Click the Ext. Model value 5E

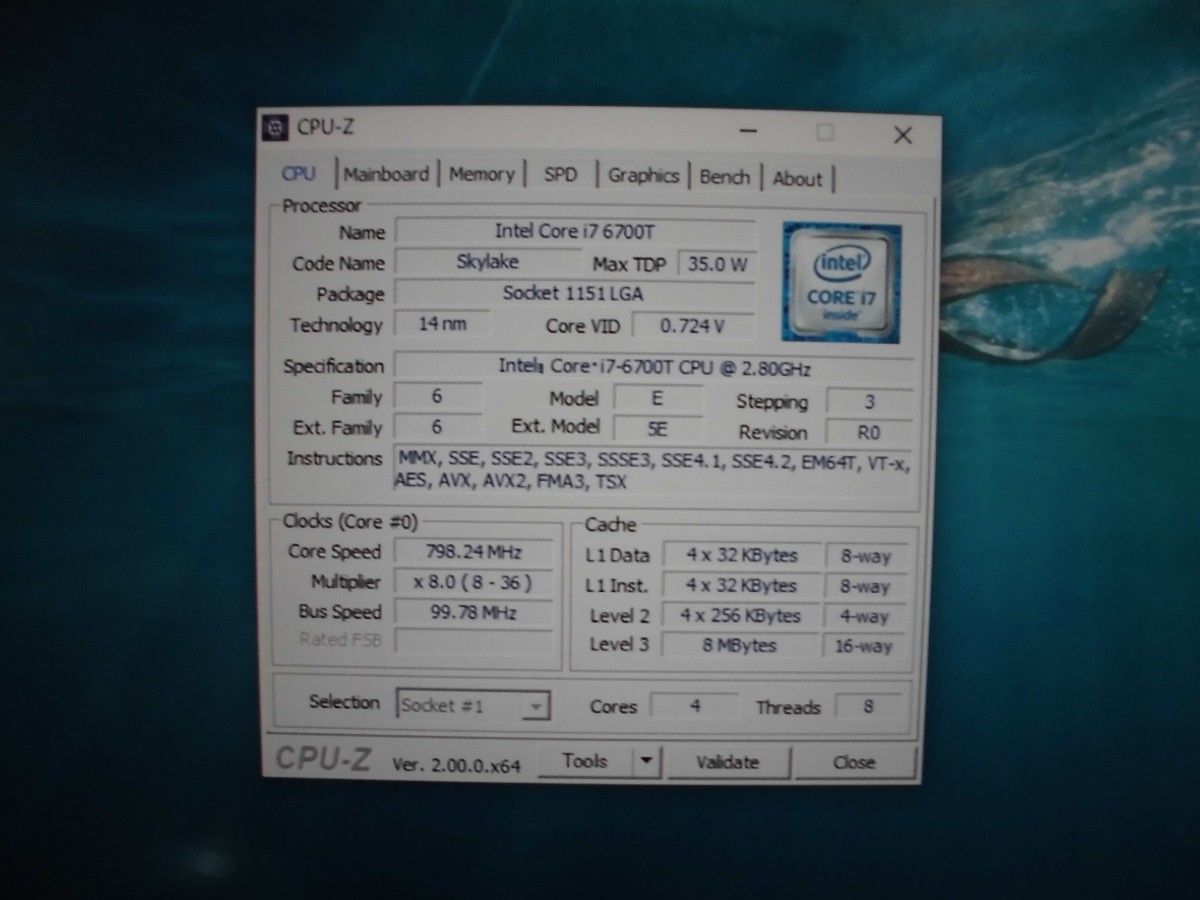tap(657, 429)
